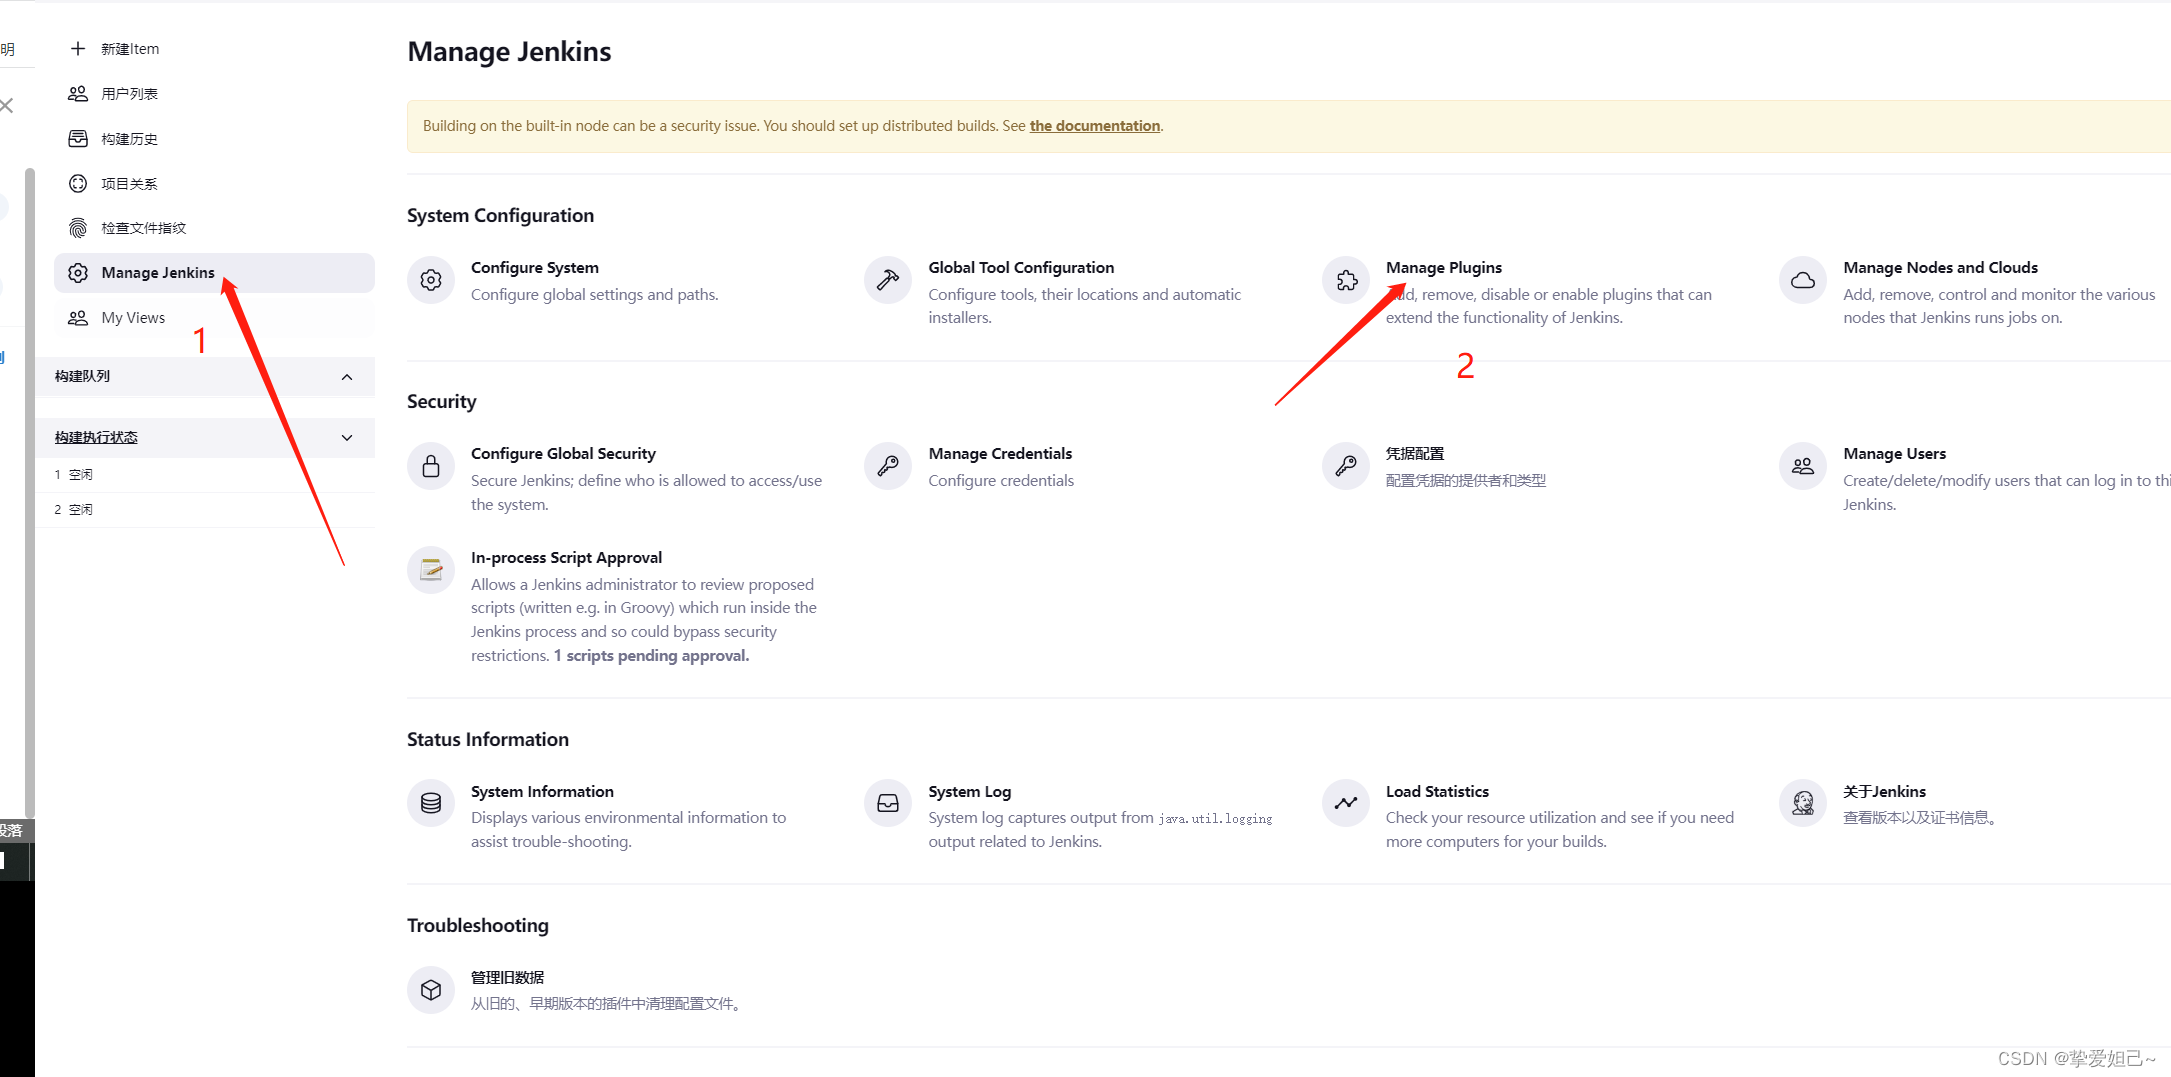Open the 关于Jenkins title link
The image size is (2171, 1077).
click(1884, 791)
